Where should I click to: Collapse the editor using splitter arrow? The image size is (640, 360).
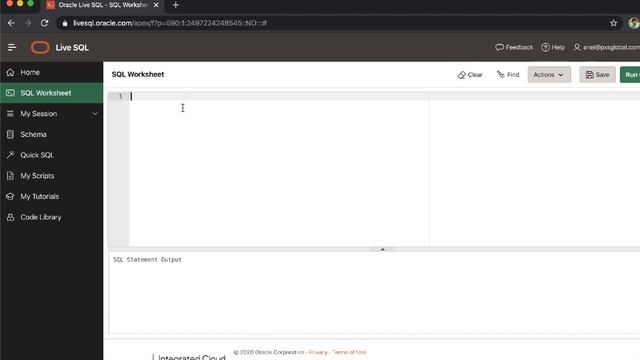click(382, 249)
